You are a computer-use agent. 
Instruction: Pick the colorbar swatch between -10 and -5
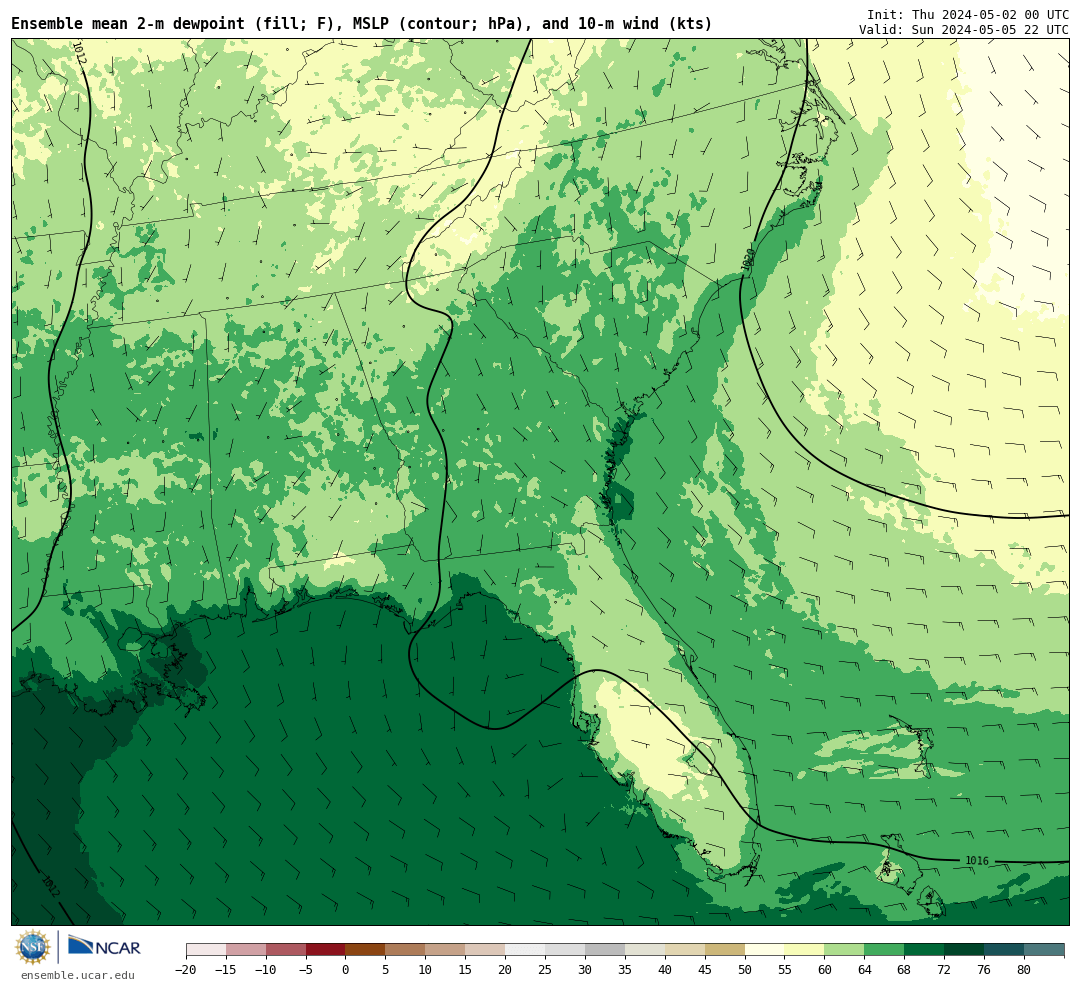point(286,950)
